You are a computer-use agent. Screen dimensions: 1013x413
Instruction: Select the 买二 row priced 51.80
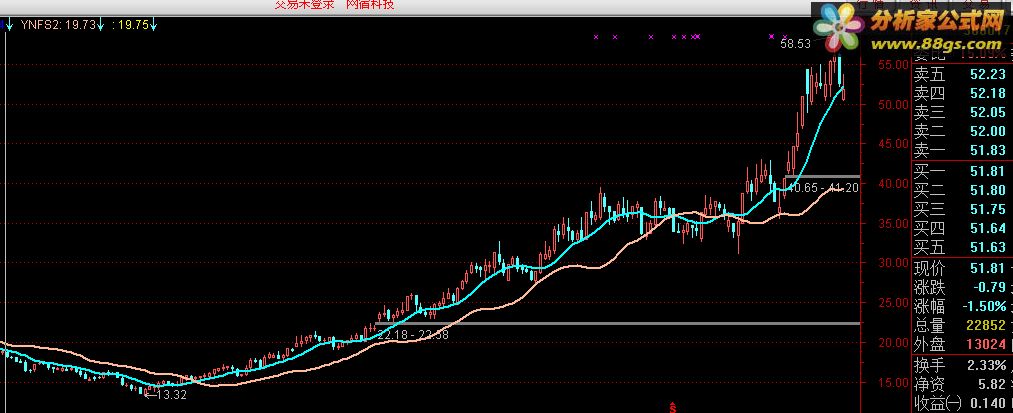961,191
